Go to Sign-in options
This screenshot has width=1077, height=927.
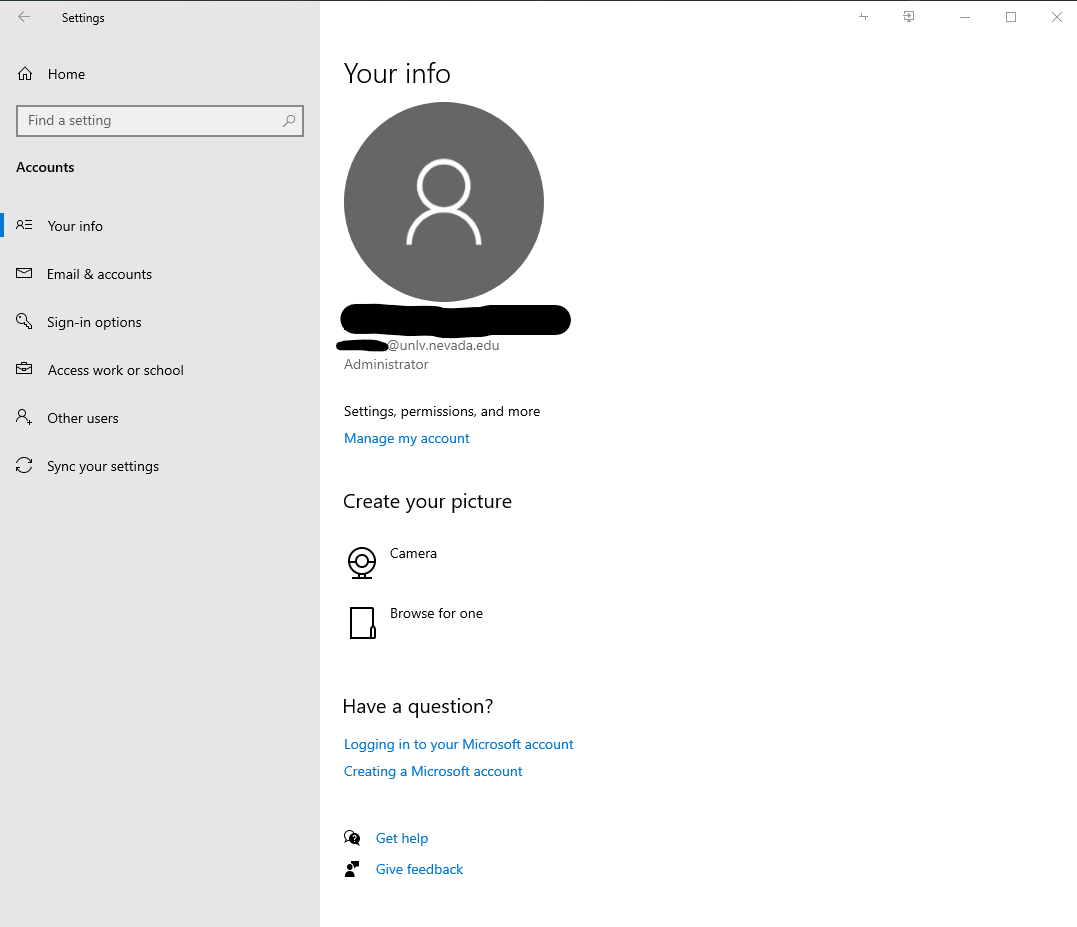click(94, 322)
